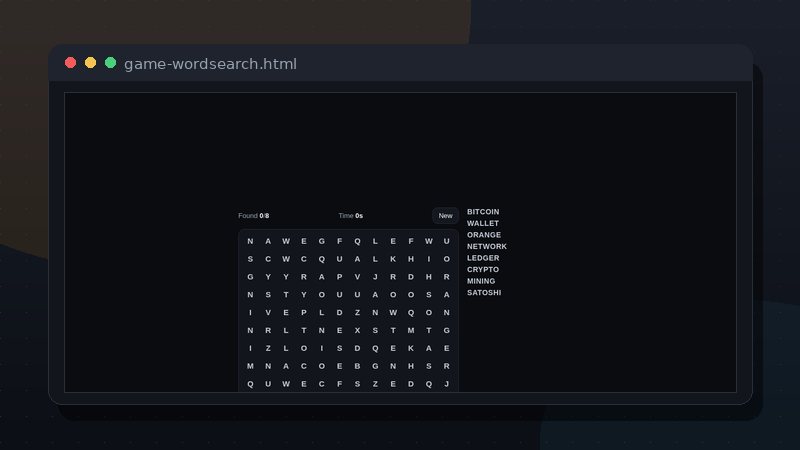
Task: Click letter A in the NAWEGF row
Action: click(x=268, y=241)
